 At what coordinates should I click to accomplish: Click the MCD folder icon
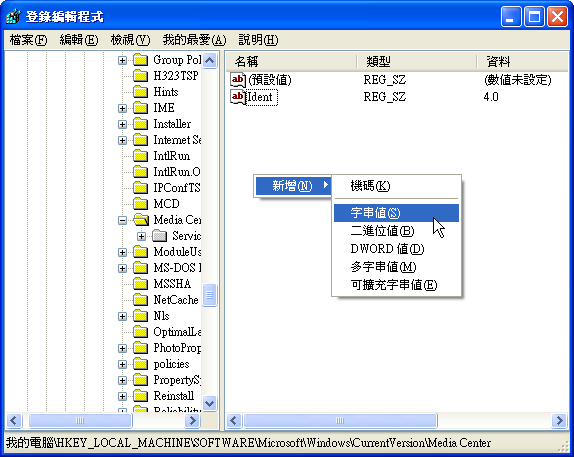click(x=141, y=204)
